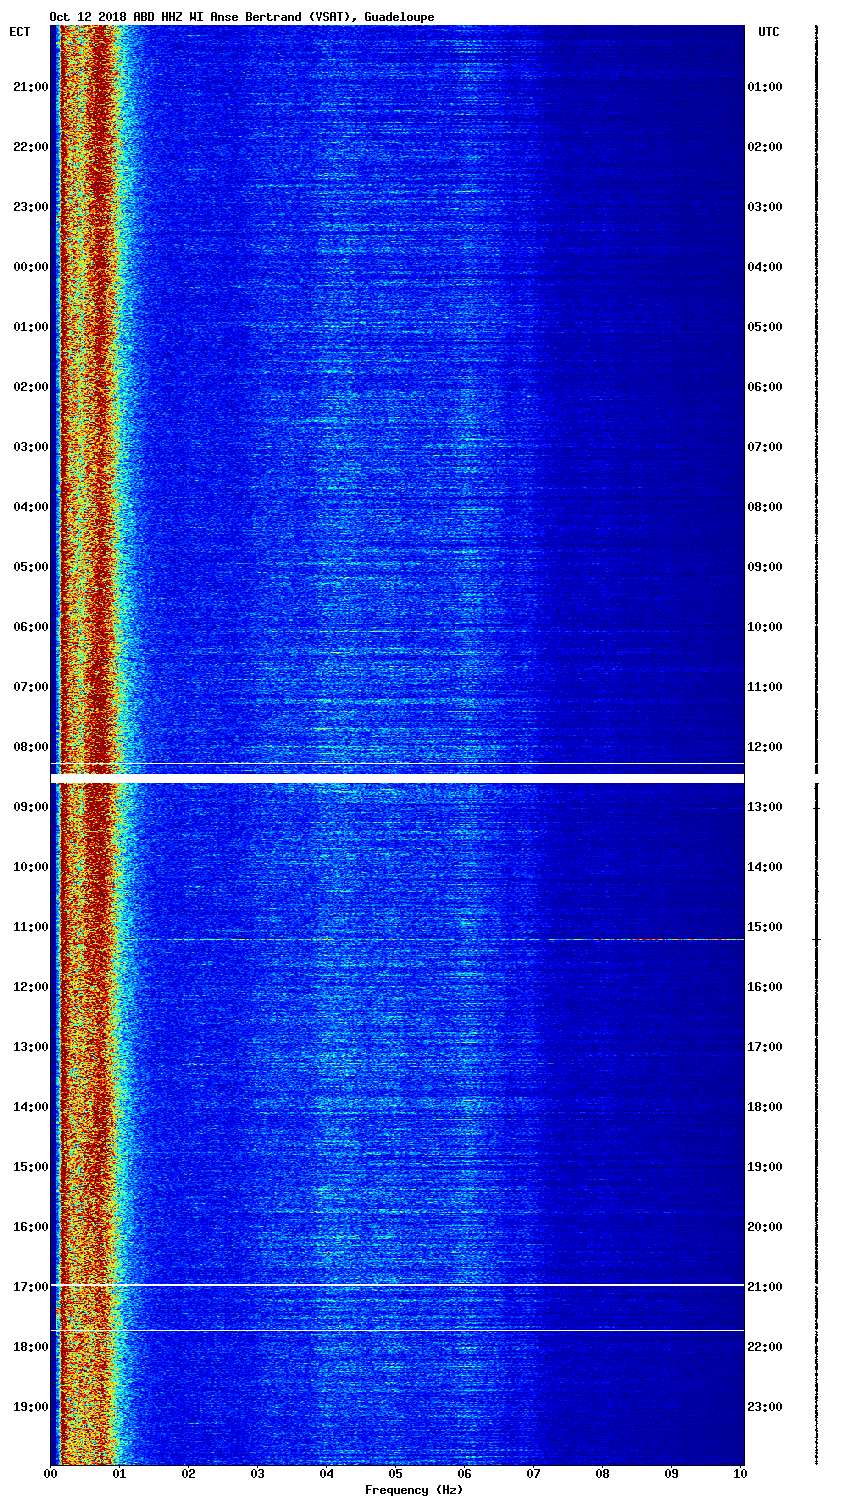Pick the 16:00 tick label on the UTC axis

765,987
